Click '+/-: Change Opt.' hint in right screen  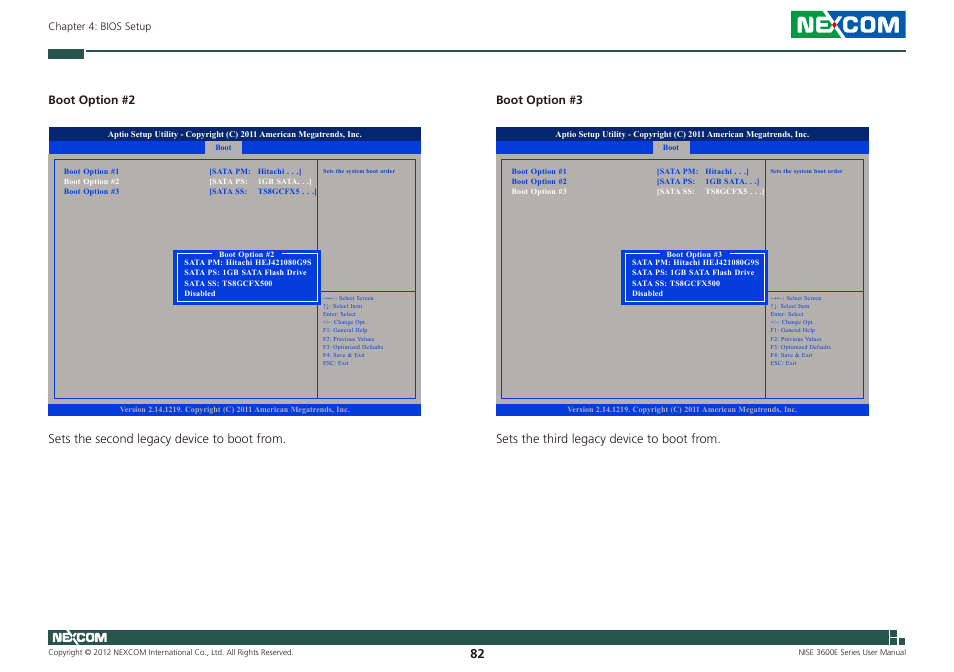792,322
